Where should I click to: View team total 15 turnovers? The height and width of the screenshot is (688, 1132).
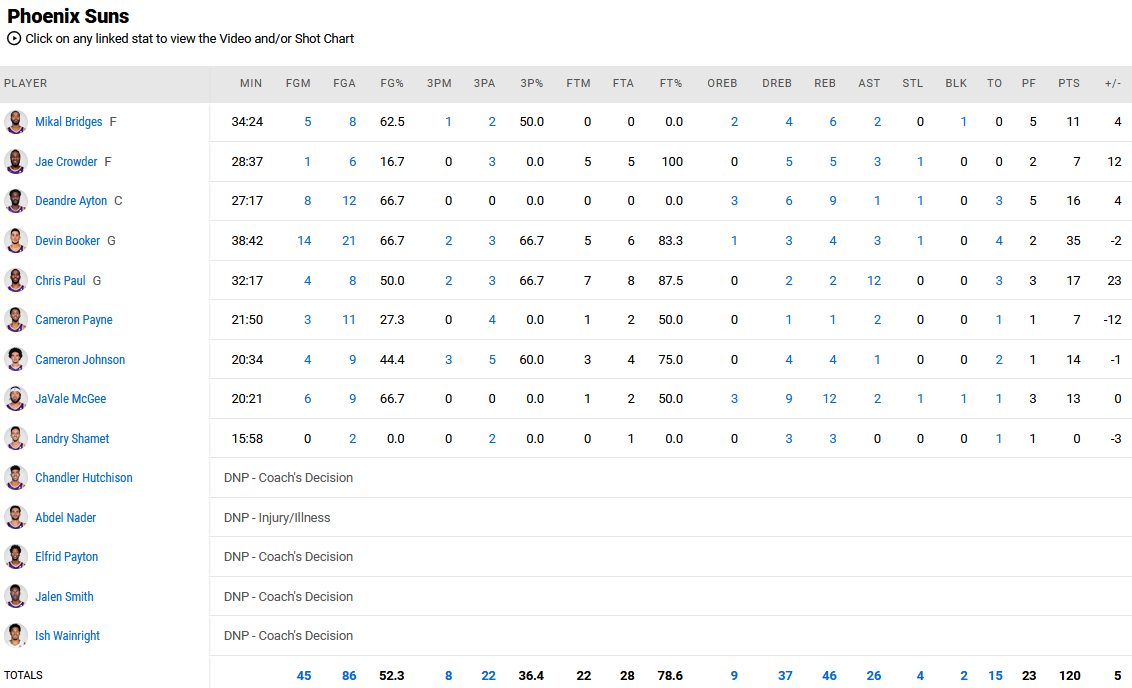[995, 676]
